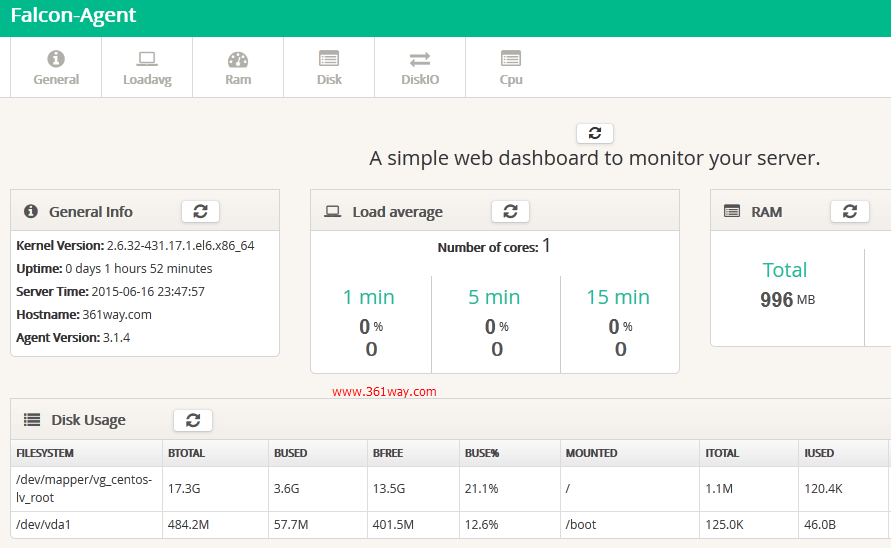Switch to the Loadavg tab

(147, 68)
